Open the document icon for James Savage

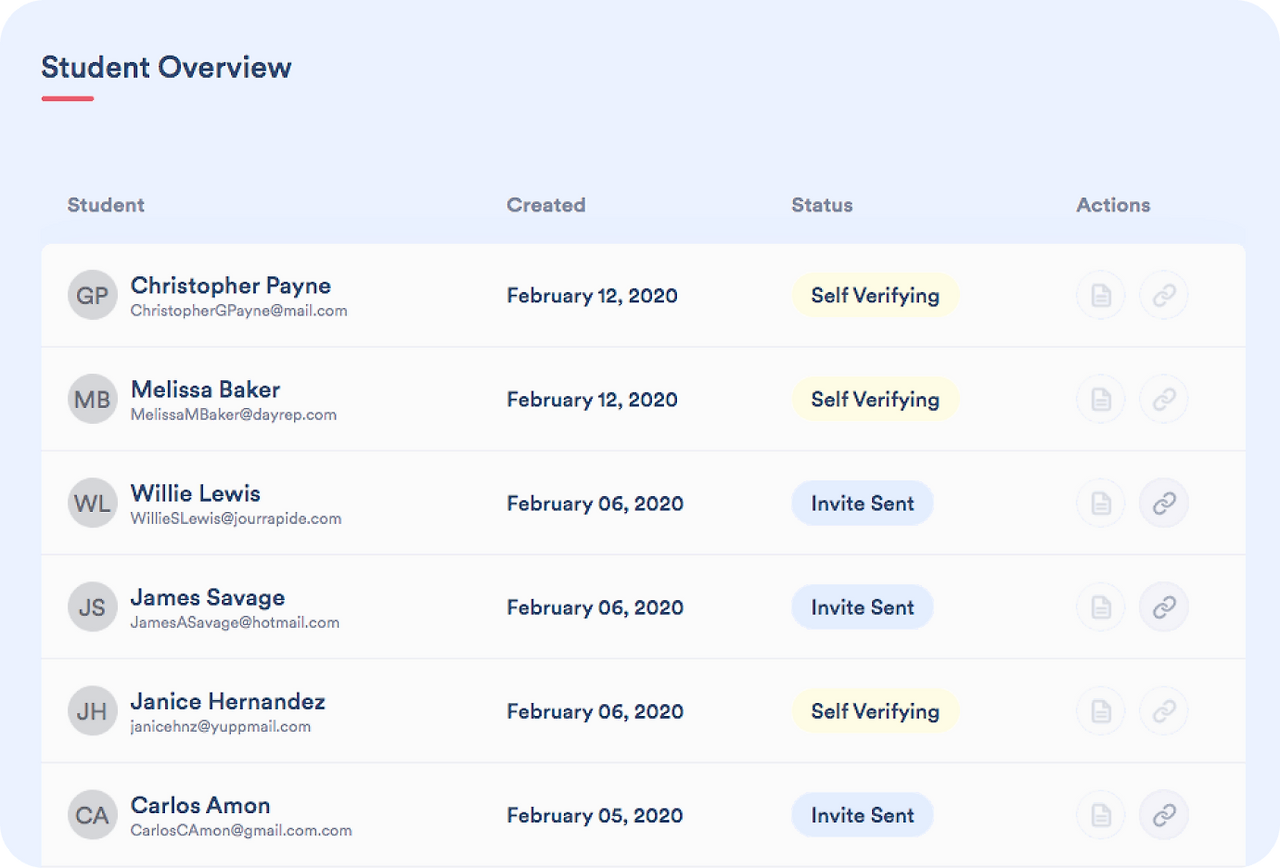tap(1100, 607)
